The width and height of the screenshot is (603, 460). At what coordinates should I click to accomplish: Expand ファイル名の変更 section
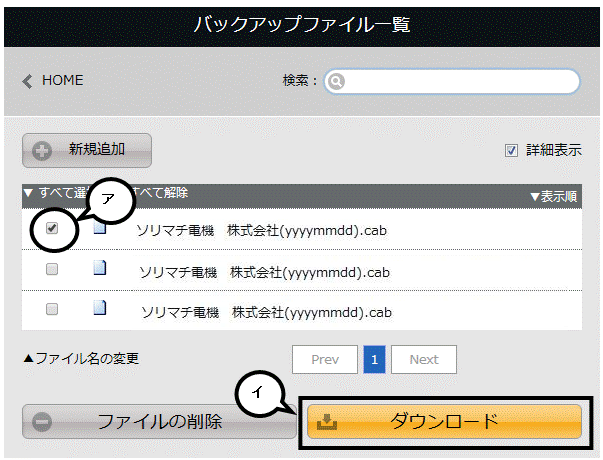tap(81, 358)
